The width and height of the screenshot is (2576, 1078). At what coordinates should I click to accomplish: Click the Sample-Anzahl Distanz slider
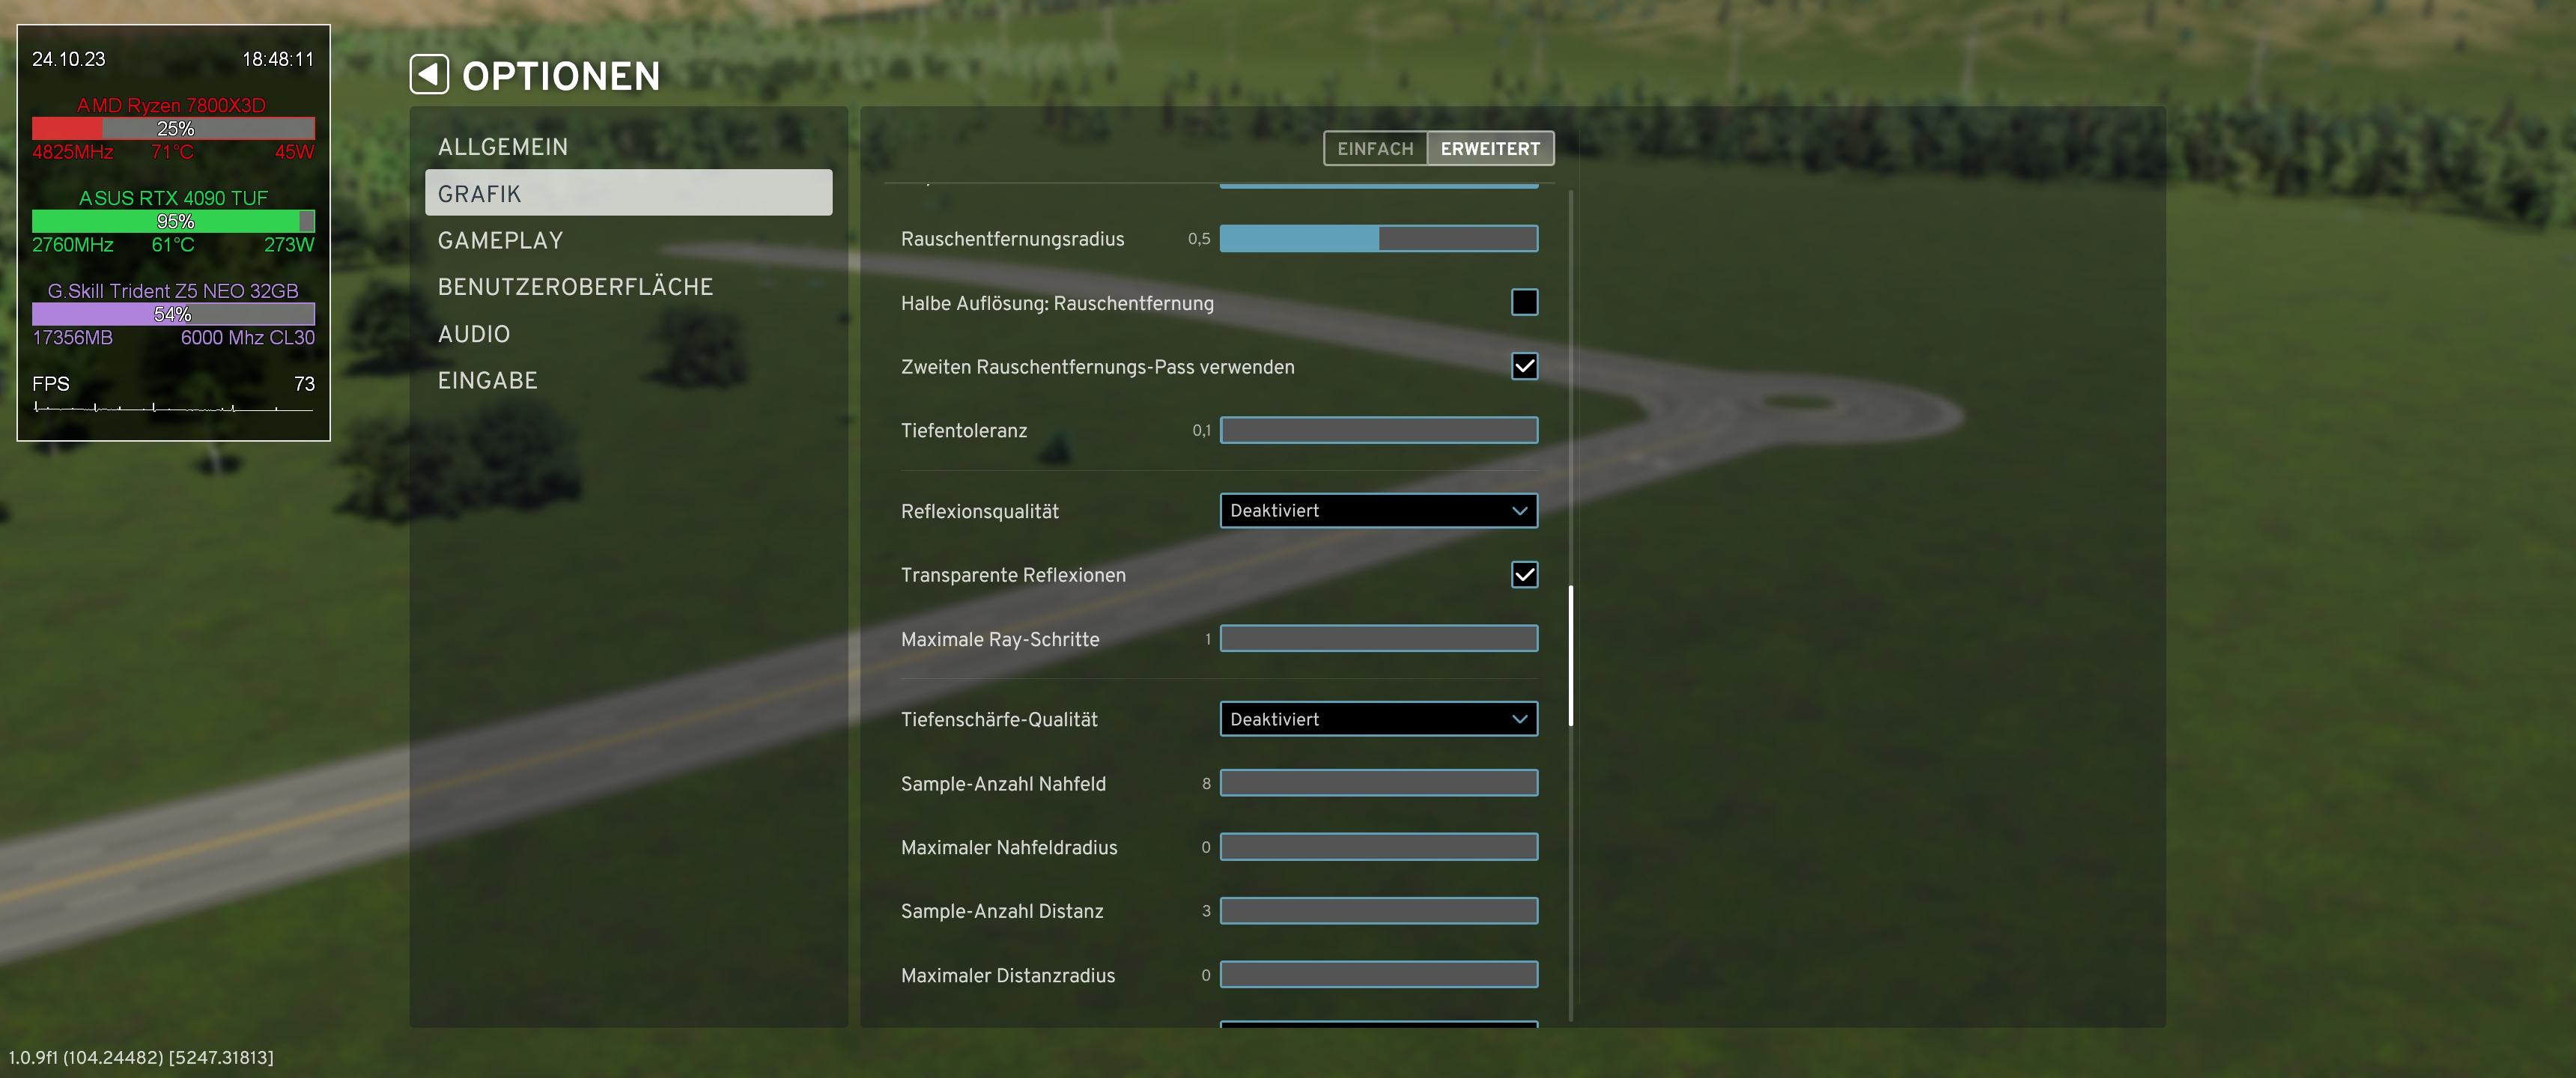click(1379, 911)
